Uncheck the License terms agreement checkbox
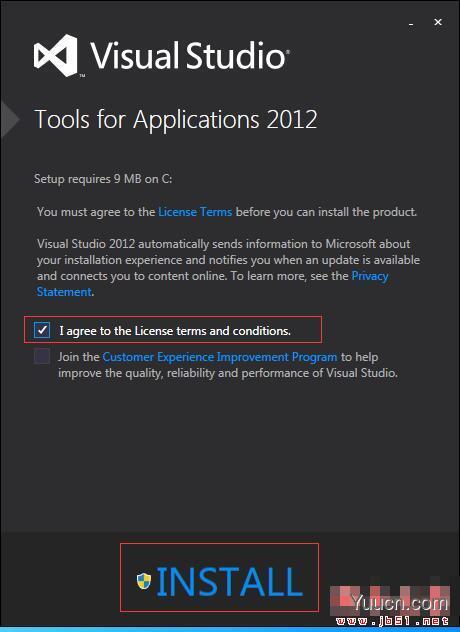 click(42, 330)
